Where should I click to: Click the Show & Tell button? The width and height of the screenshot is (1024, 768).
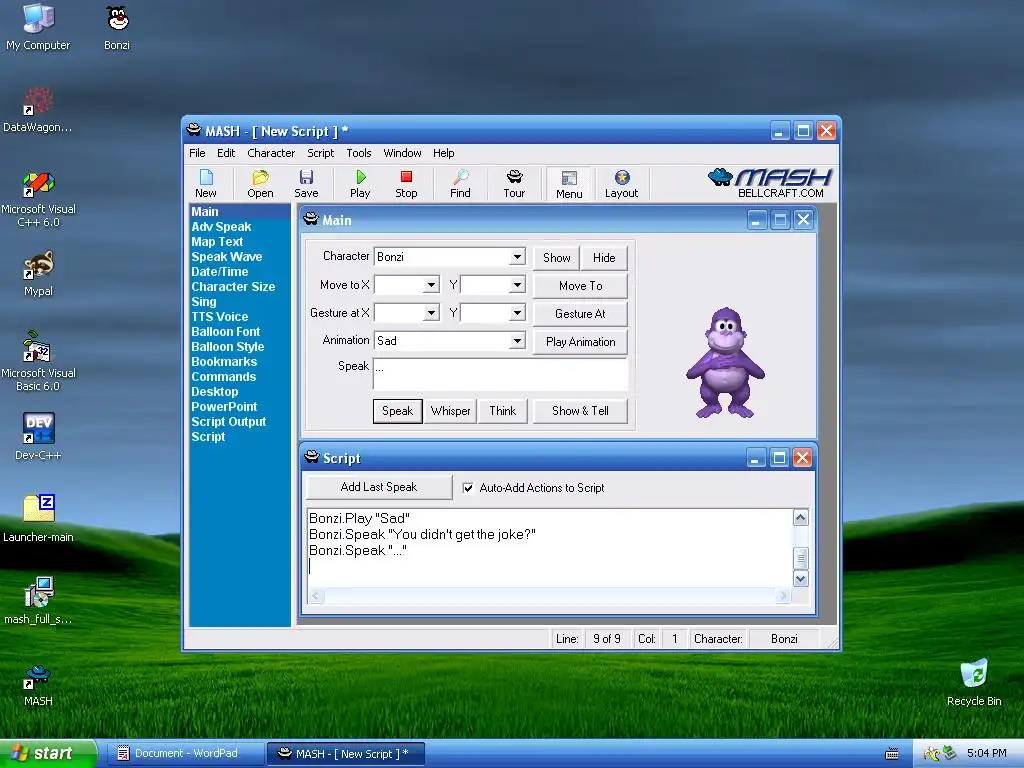tap(581, 411)
